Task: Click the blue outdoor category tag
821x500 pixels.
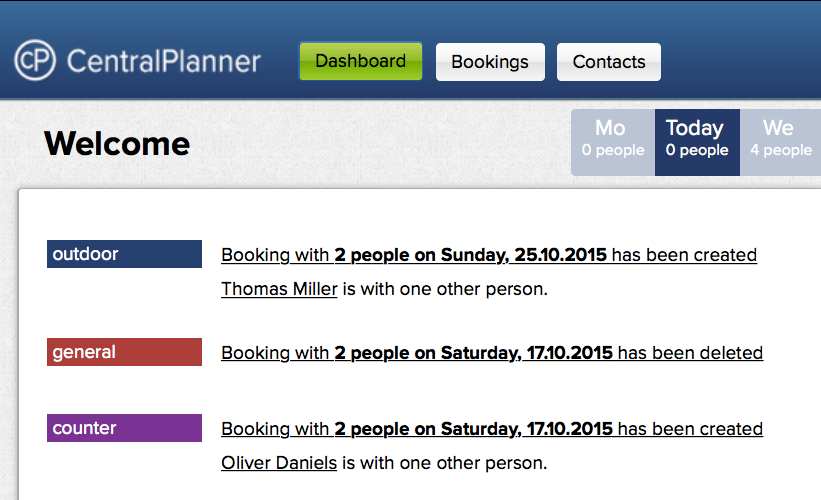Action: point(124,254)
